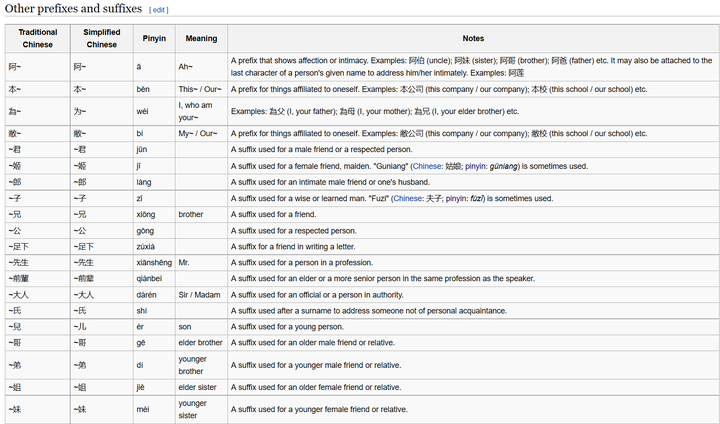
Task: Select the 'younger sister' meaning cell
Action: coord(201,409)
